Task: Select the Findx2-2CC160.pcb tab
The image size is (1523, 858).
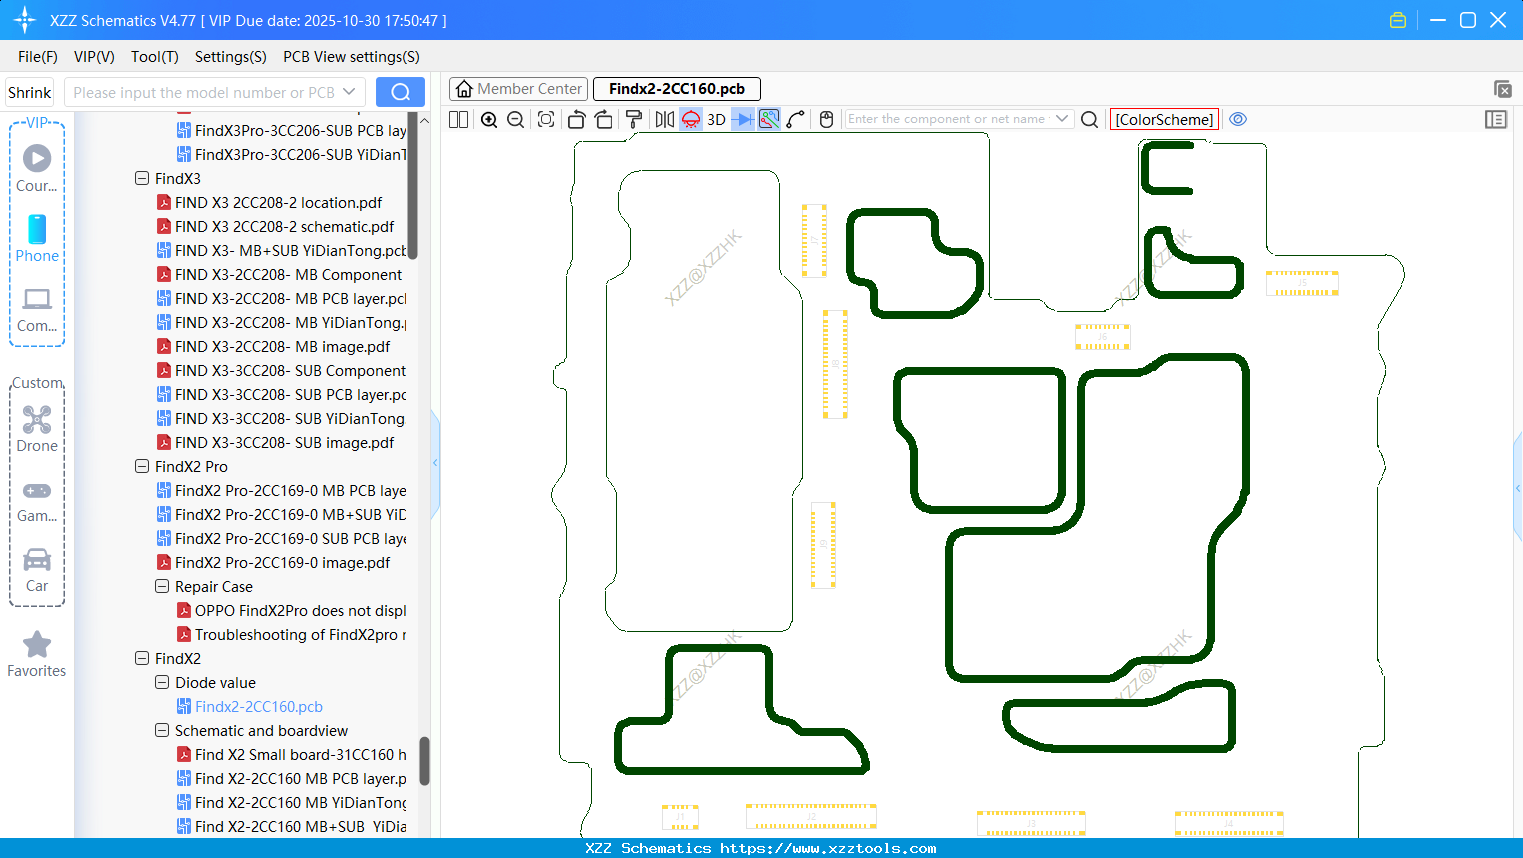Action: [677, 89]
